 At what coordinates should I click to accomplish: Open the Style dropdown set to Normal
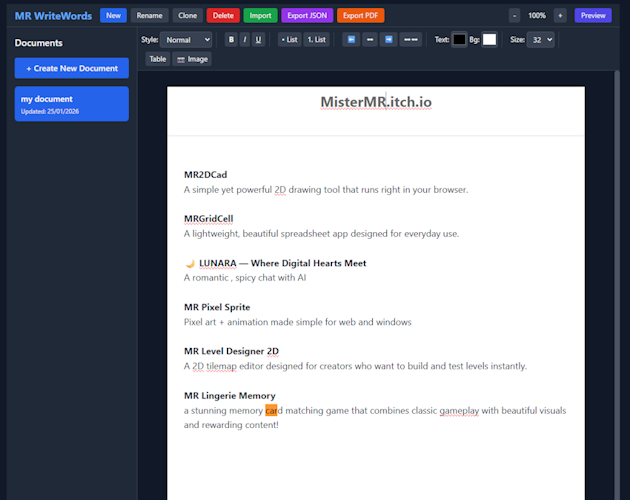point(186,39)
